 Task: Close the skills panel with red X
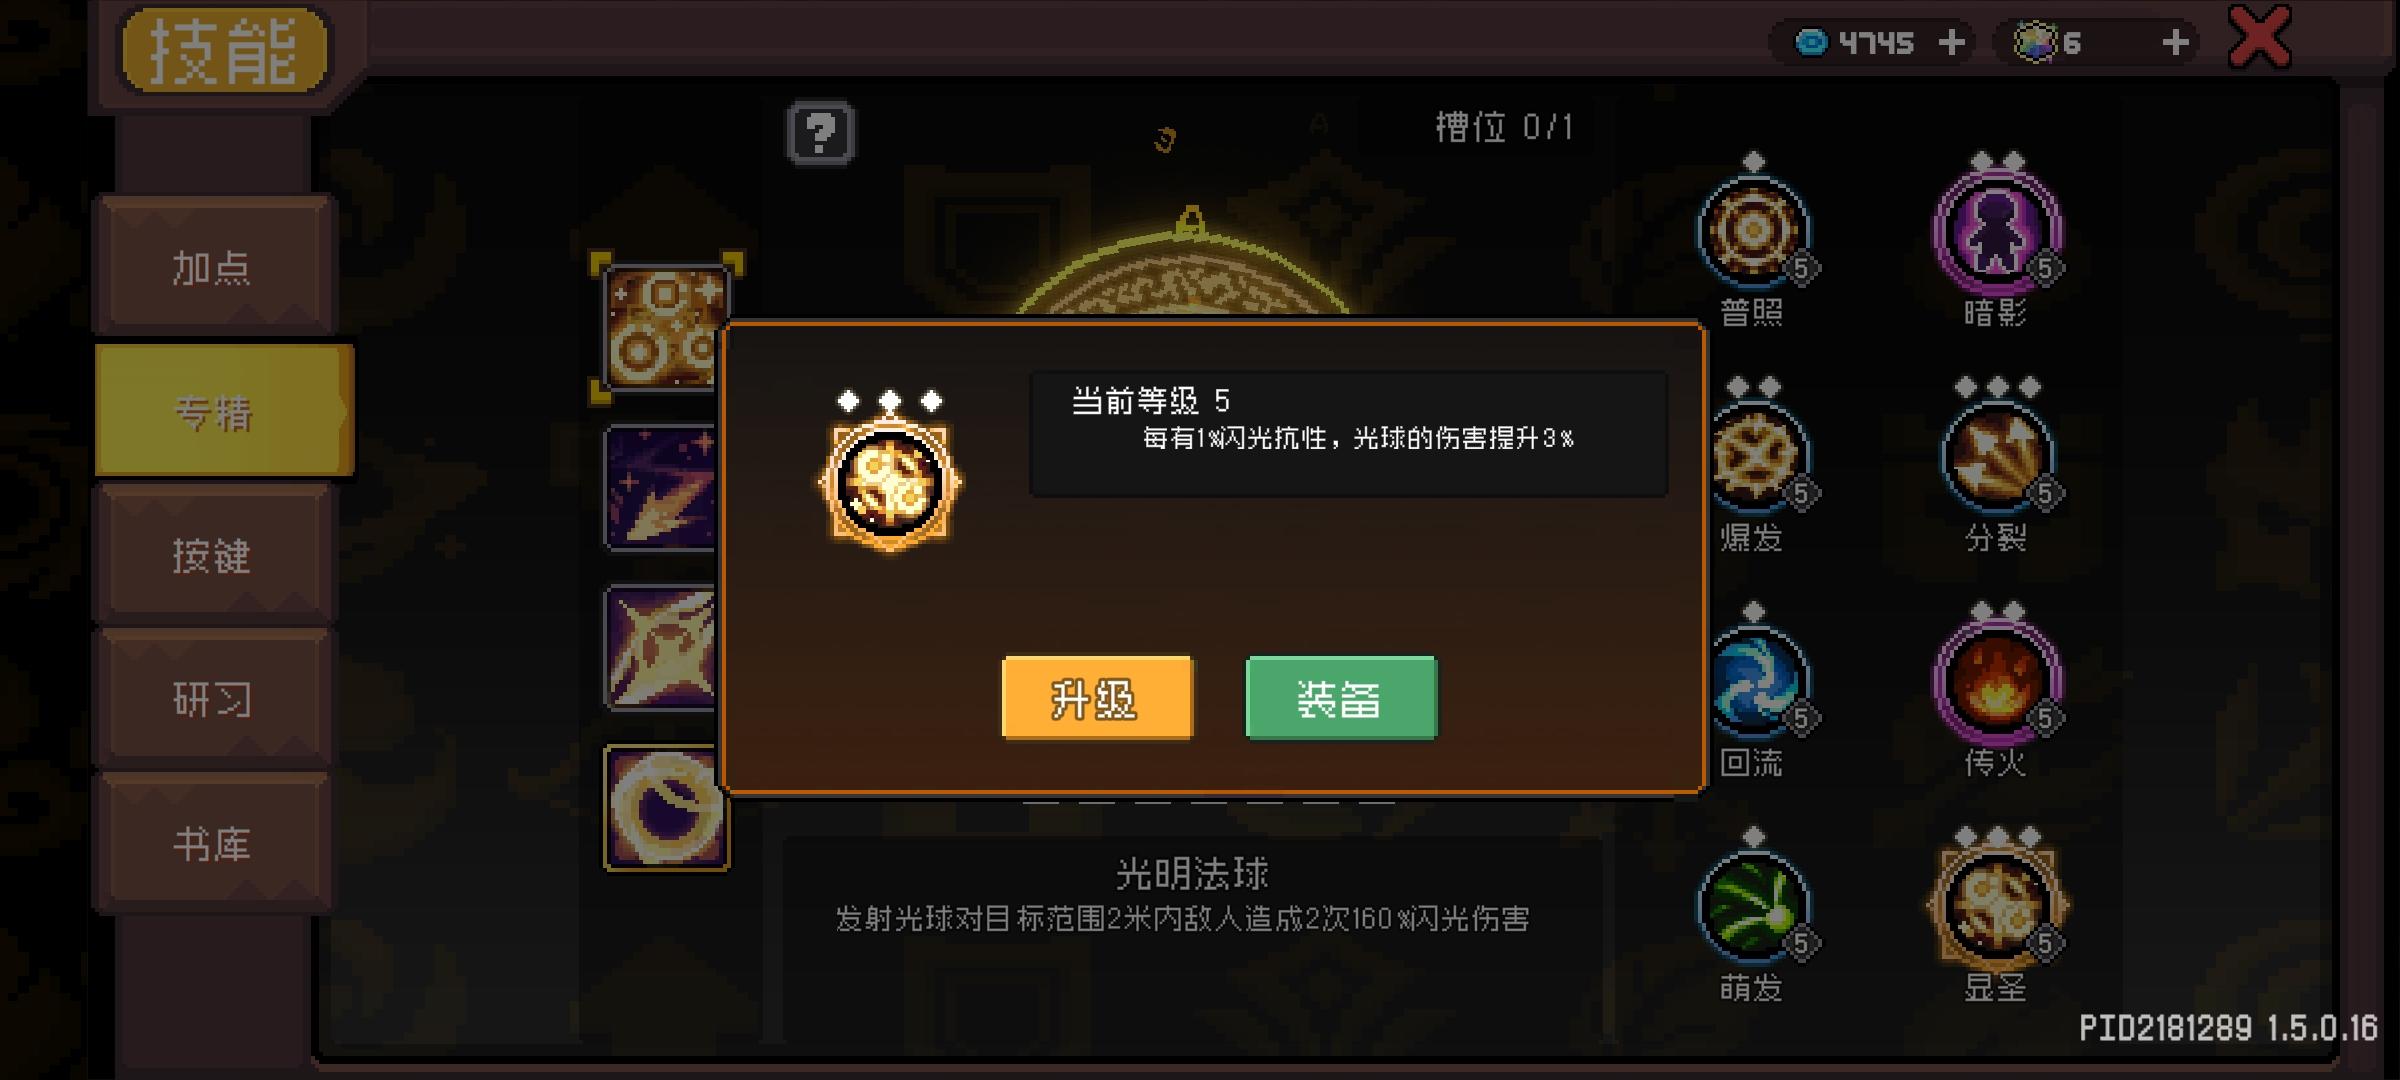[2260, 38]
